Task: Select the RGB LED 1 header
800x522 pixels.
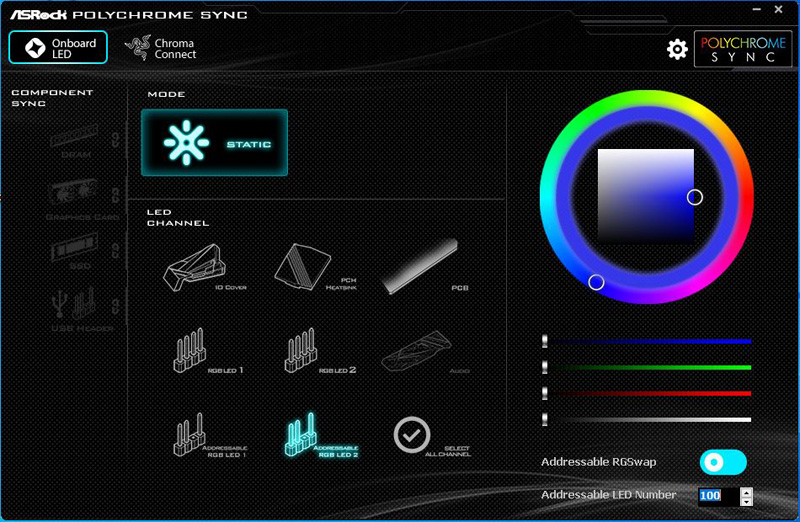Action: (207, 351)
